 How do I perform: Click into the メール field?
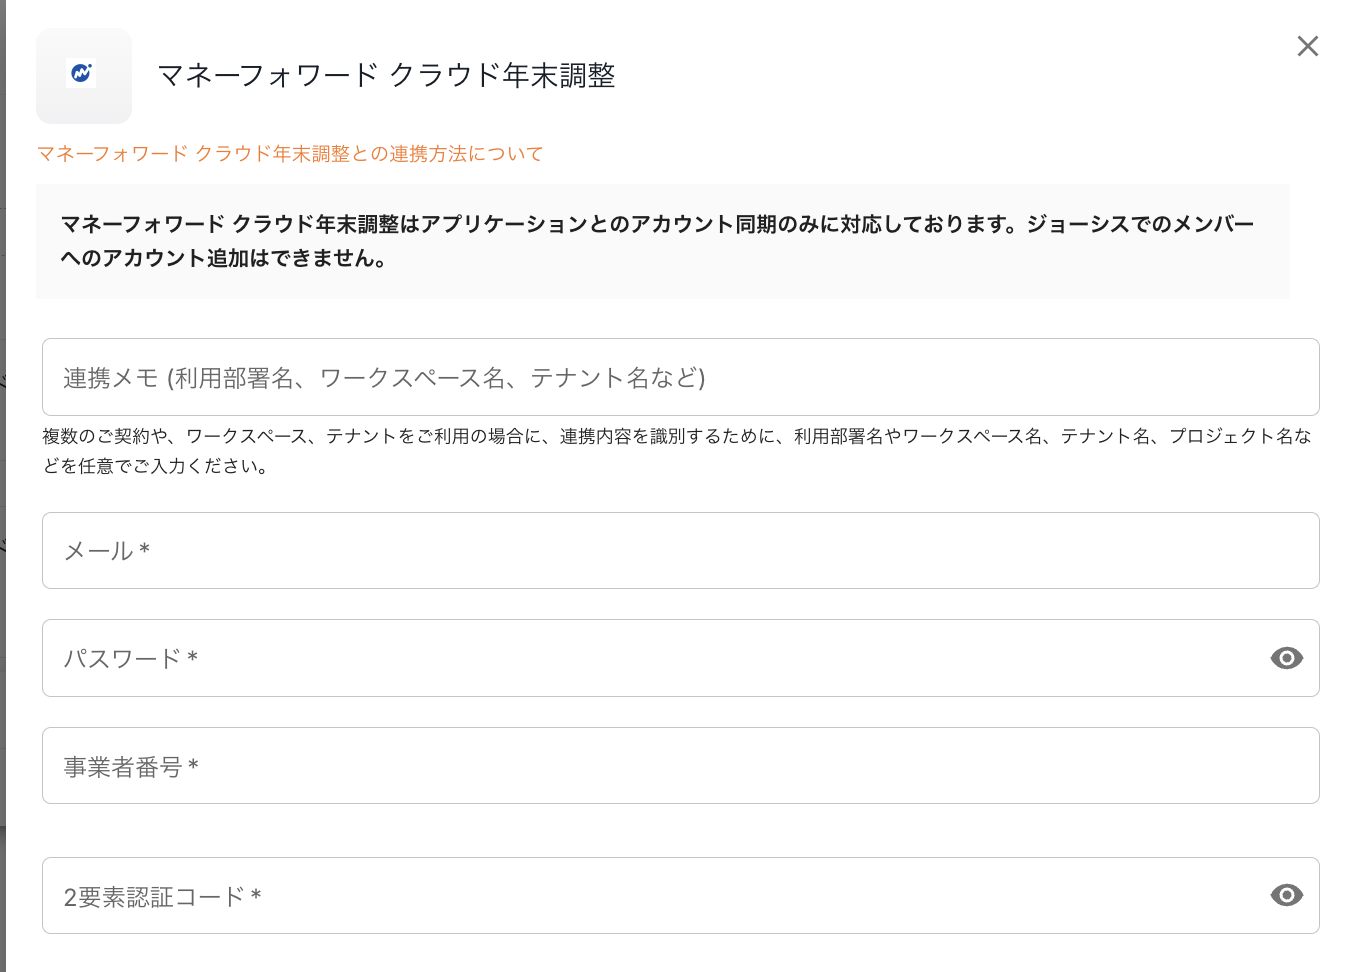680,551
